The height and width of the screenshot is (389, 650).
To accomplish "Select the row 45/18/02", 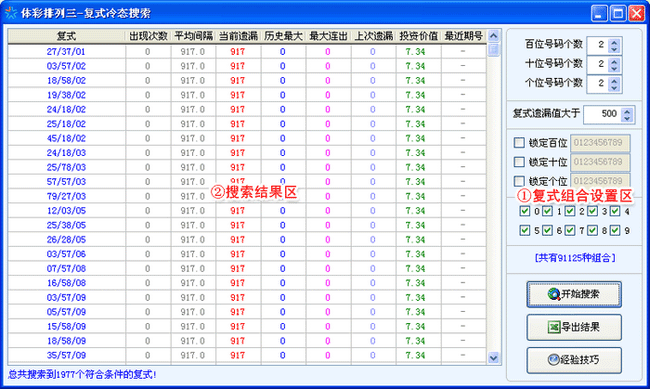I will click(247, 138).
